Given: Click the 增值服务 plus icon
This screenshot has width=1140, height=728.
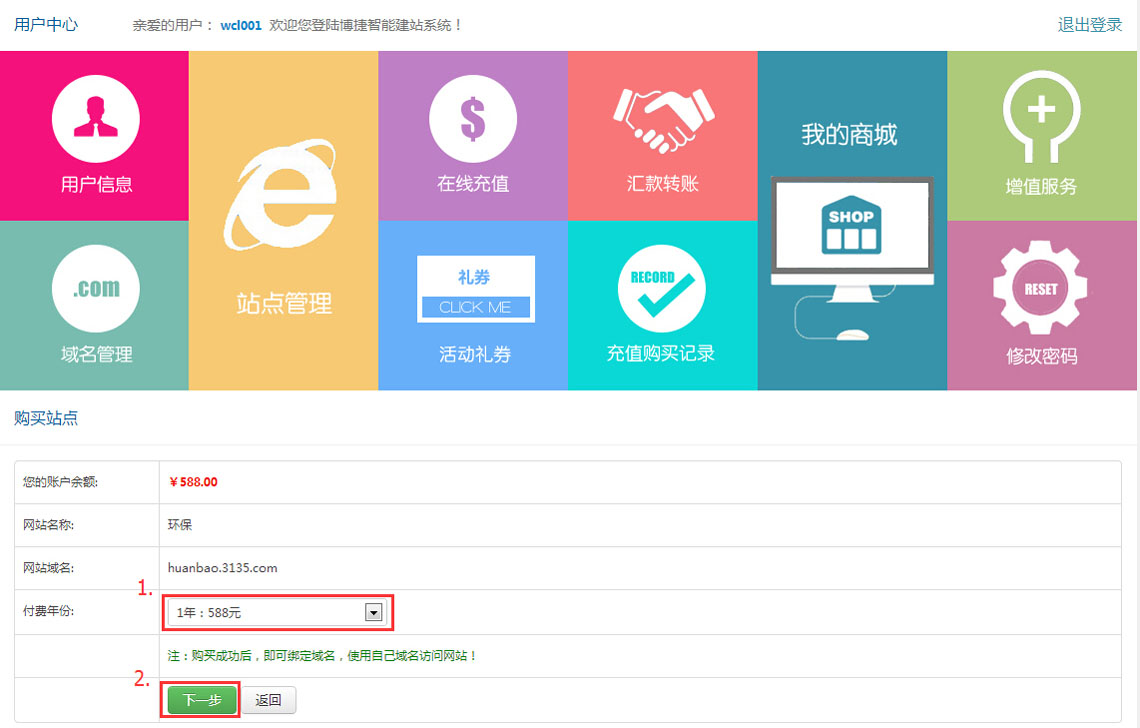Looking at the screenshot, I should (x=1041, y=118).
